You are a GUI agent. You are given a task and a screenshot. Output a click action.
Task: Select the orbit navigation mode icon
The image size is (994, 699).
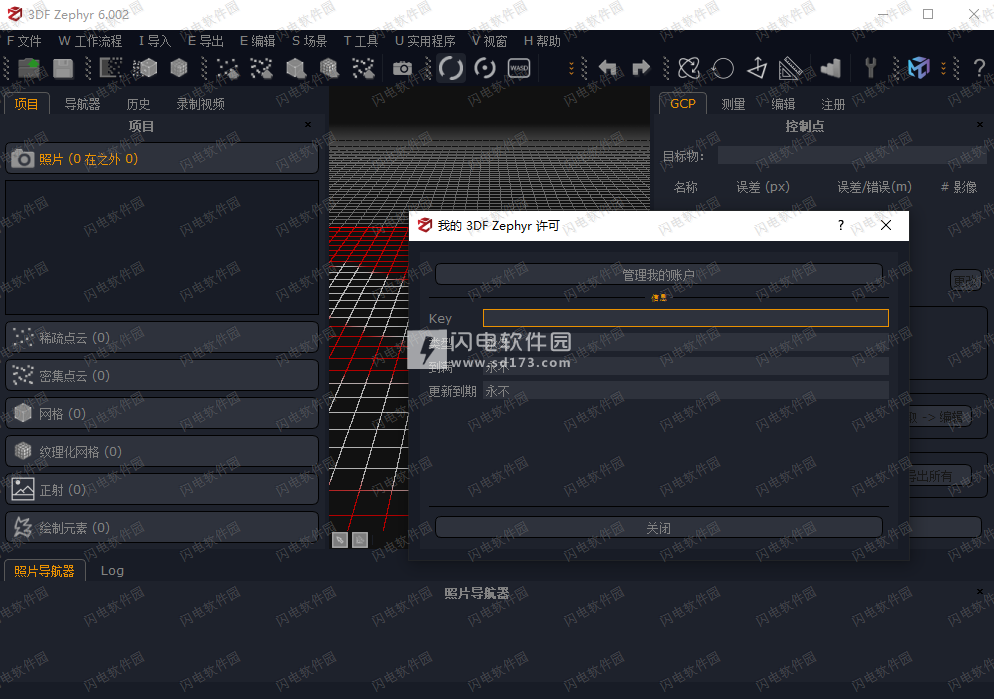pos(451,68)
